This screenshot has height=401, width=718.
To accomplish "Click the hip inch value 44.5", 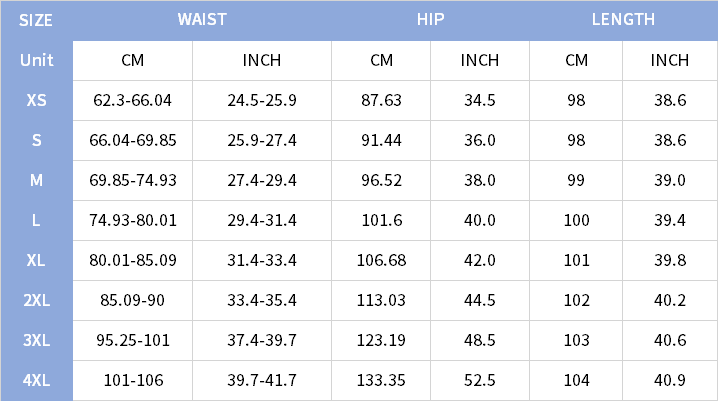I will point(480,300).
